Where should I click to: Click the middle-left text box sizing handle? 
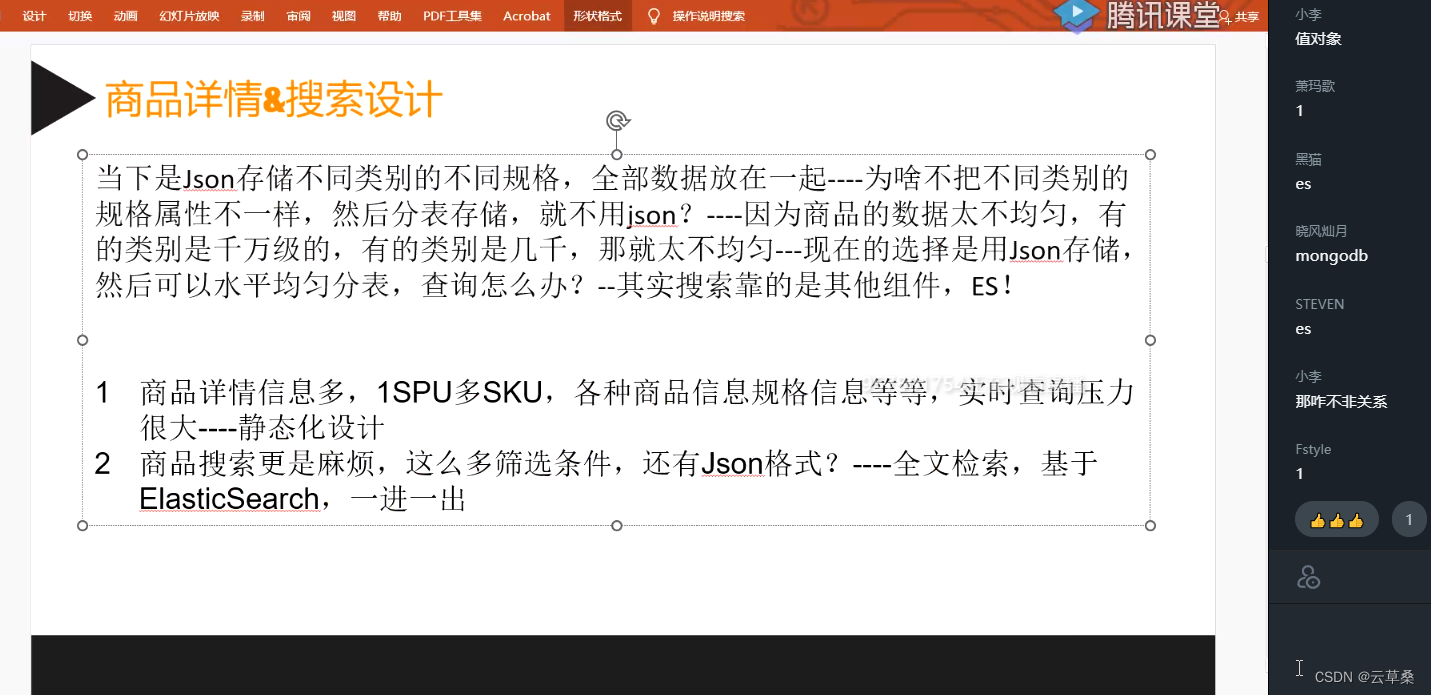click(82, 340)
